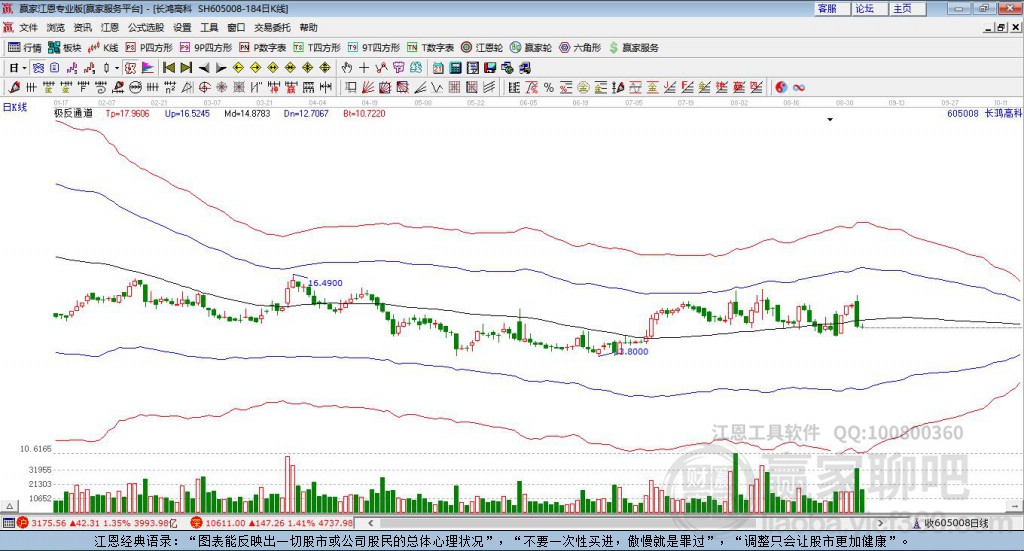
Task: Click the indicator dropdown triangle above chart
Action: click(830, 119)
